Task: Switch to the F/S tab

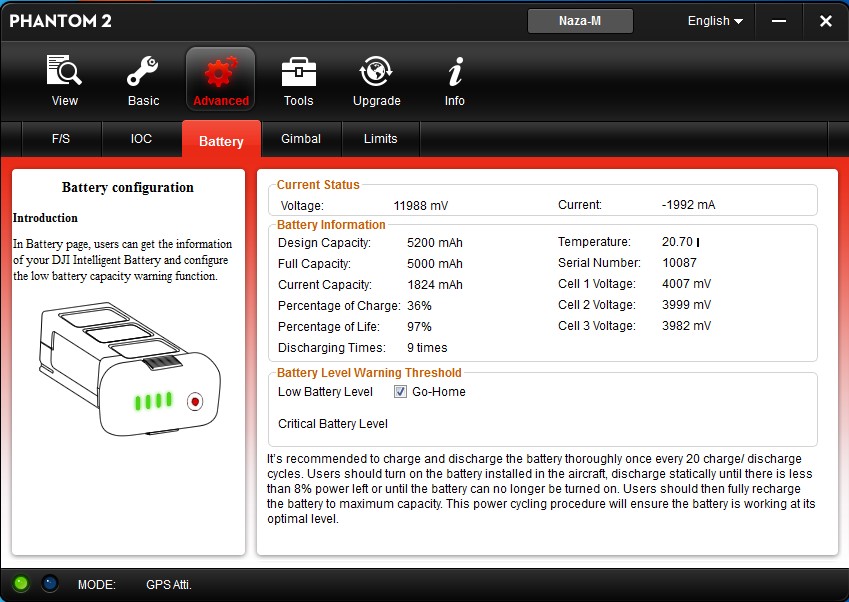Action: (x=61, y=139)
